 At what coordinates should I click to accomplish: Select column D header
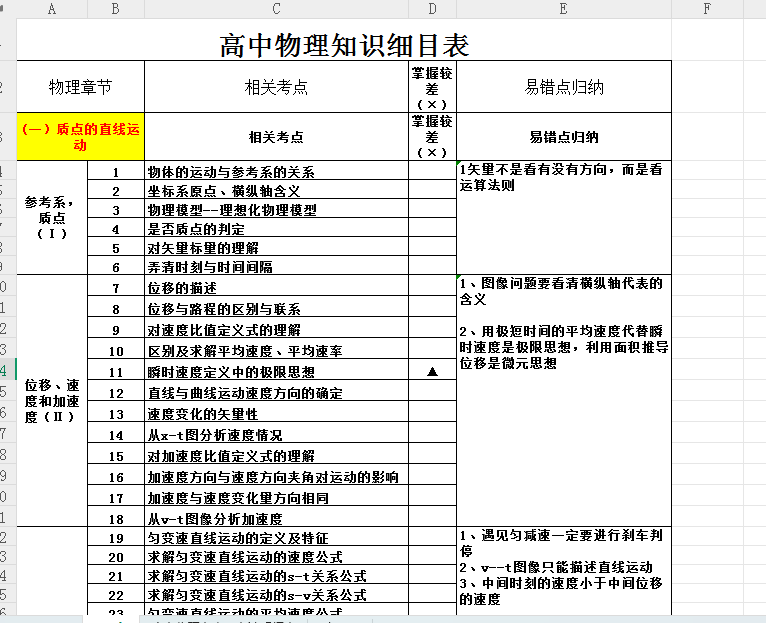431,9
